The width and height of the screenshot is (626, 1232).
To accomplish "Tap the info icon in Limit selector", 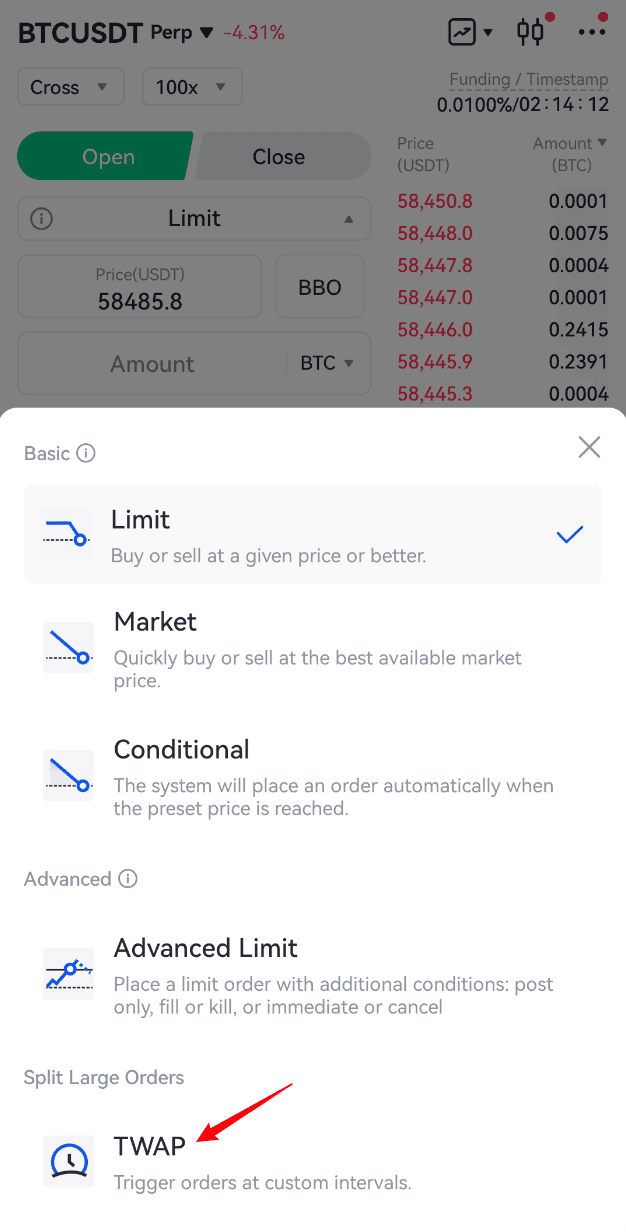I will [x=41, y=218].
